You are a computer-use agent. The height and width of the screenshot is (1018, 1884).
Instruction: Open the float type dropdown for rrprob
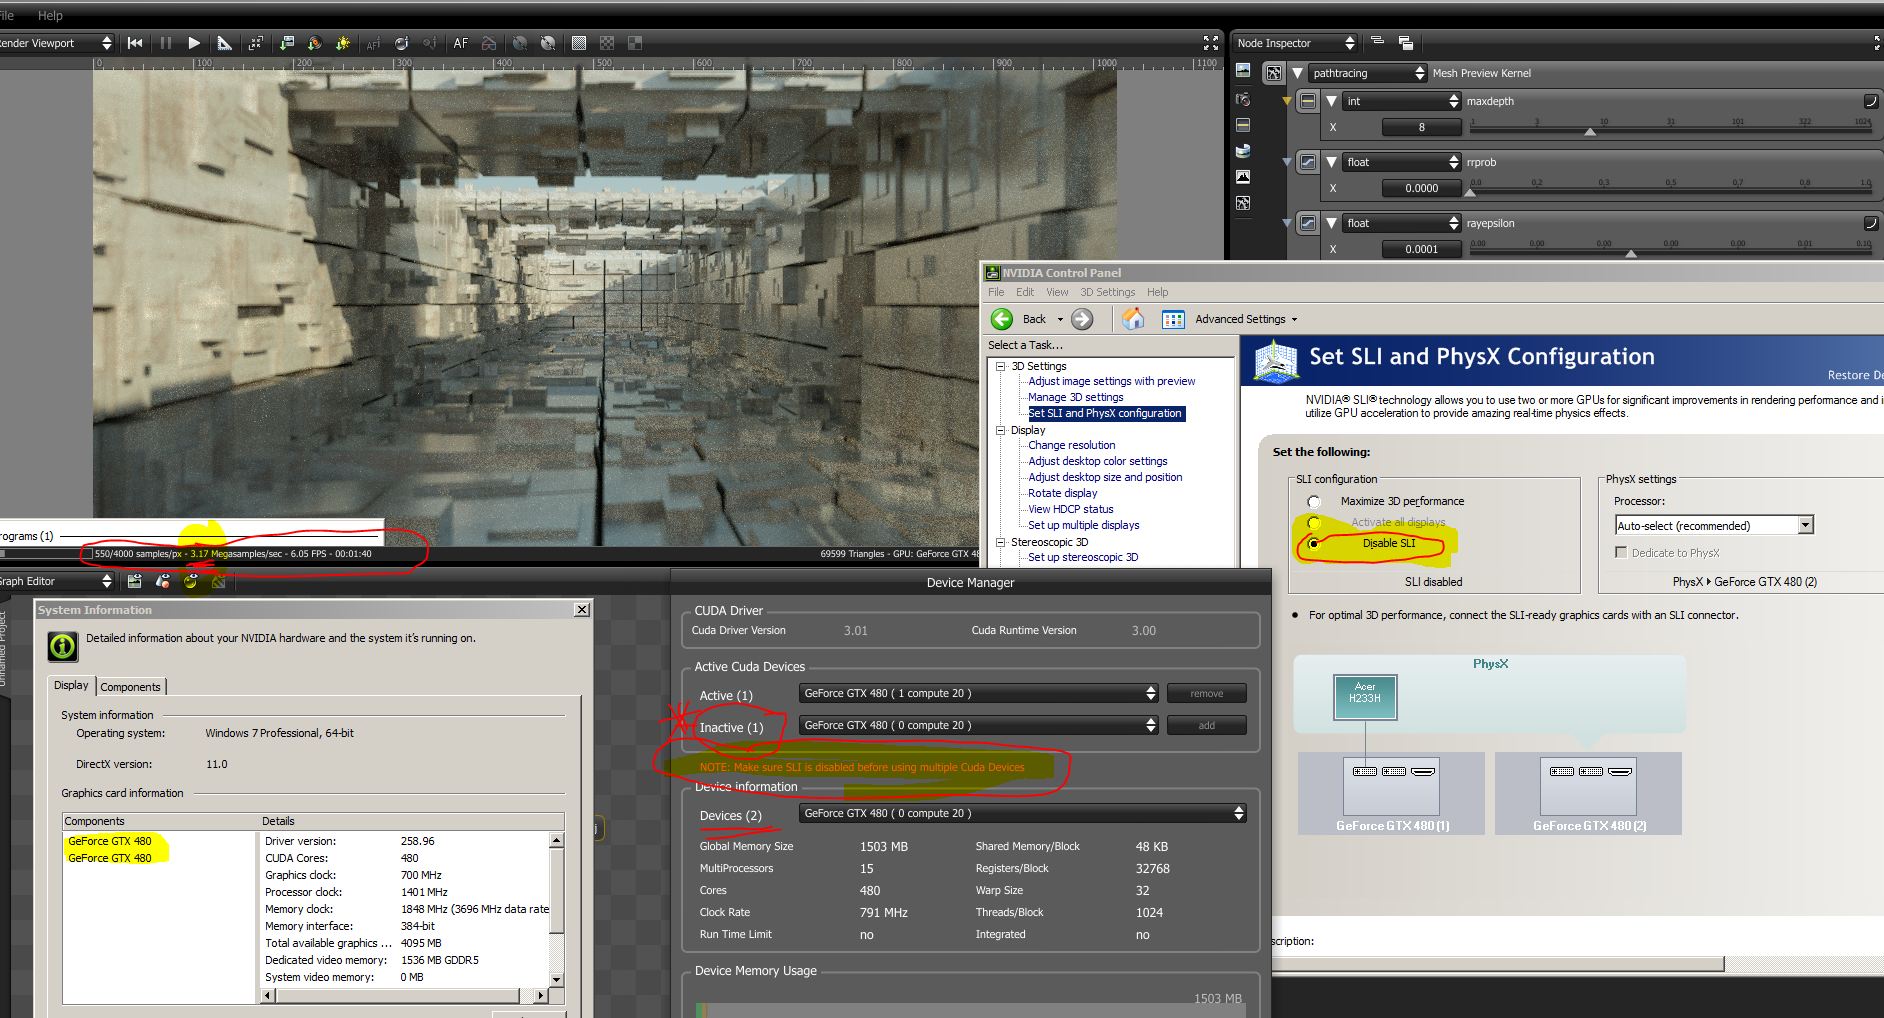click(1402, 162)
